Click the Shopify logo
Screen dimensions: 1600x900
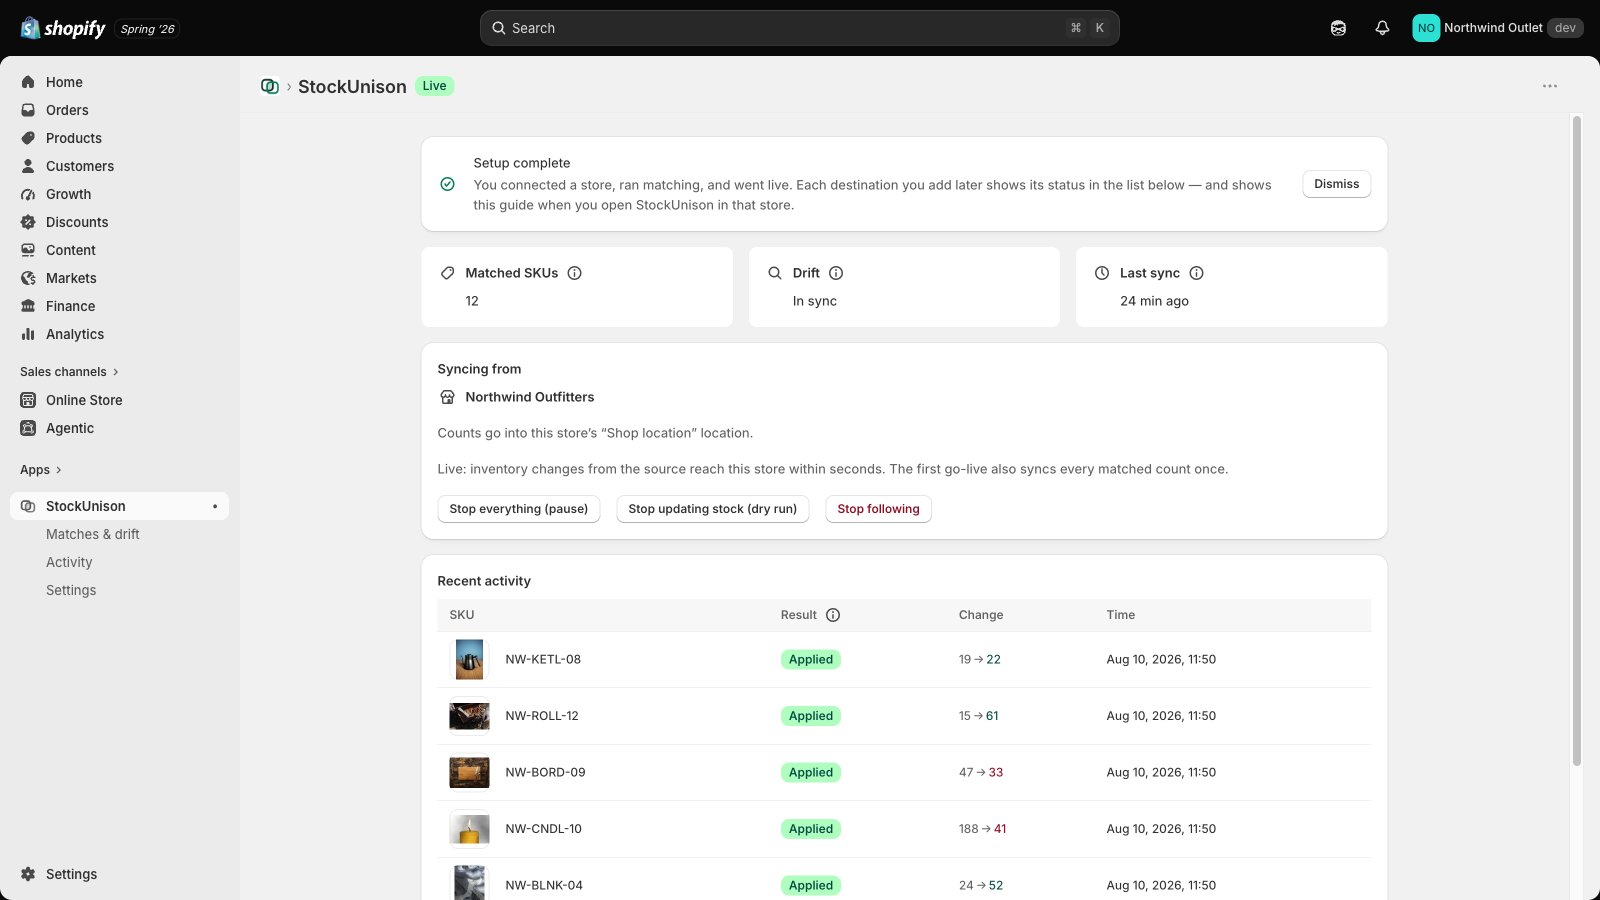(x=63, y=28)
